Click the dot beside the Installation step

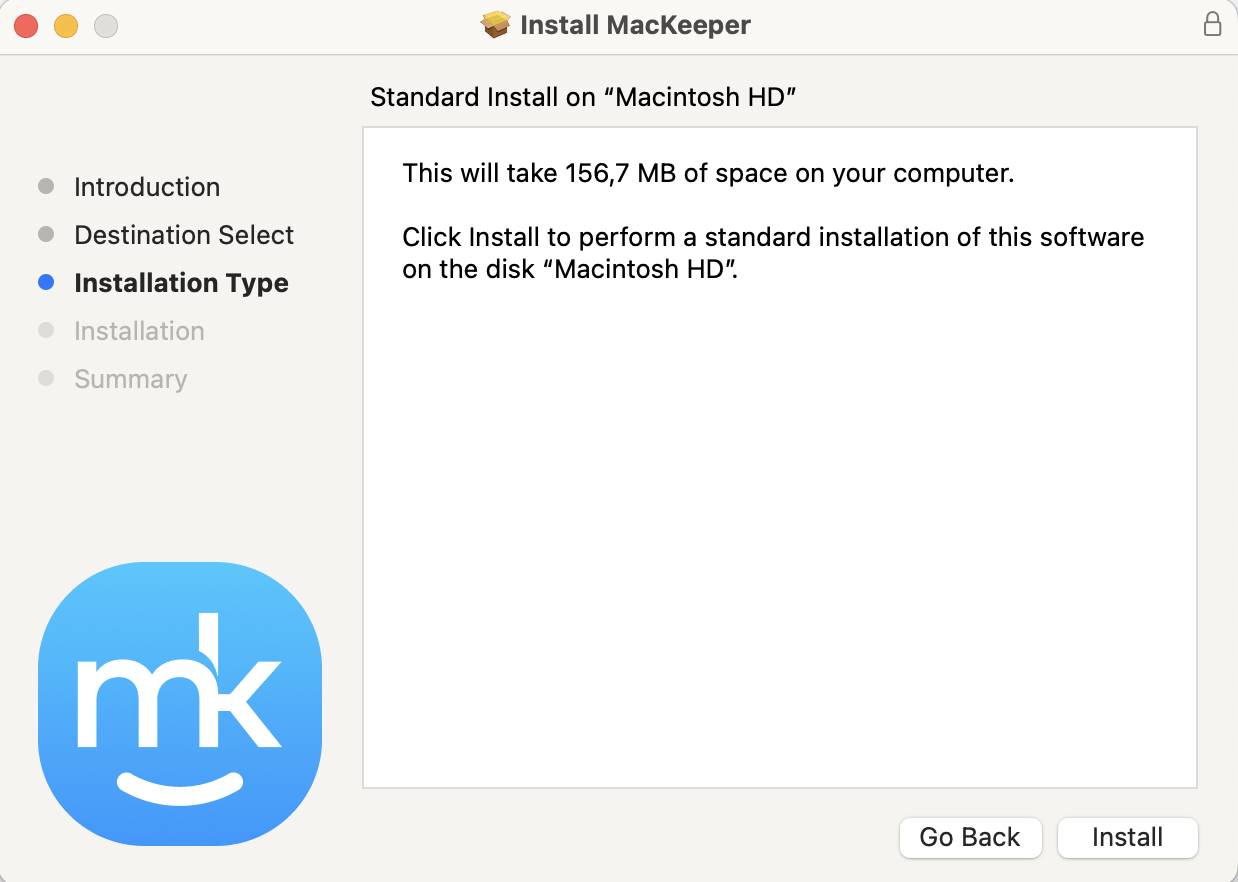click(x=46, y=330)
